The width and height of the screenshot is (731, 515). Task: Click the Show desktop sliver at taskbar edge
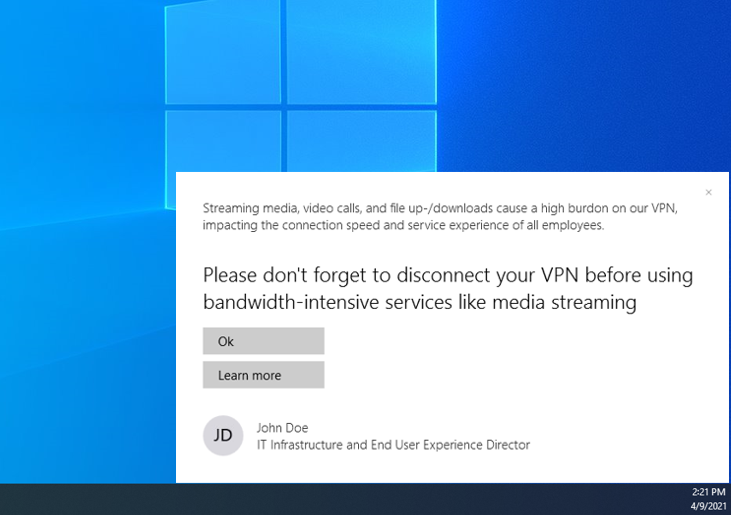tap(729, 499)
